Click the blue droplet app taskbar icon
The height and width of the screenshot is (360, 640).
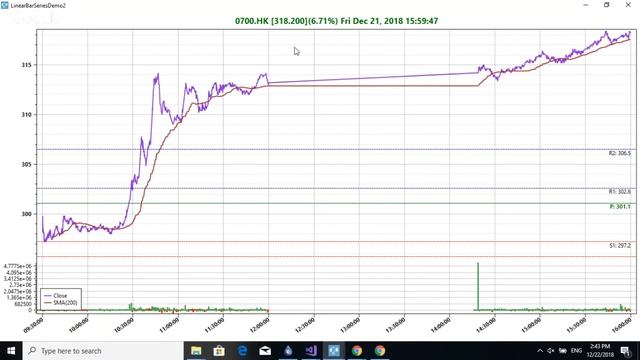click(x=288, y=351)
